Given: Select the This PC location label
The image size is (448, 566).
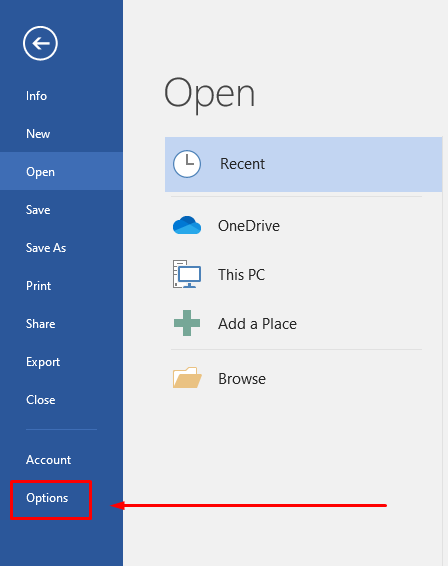Looking at the screenshot, I should coord(242,275).
